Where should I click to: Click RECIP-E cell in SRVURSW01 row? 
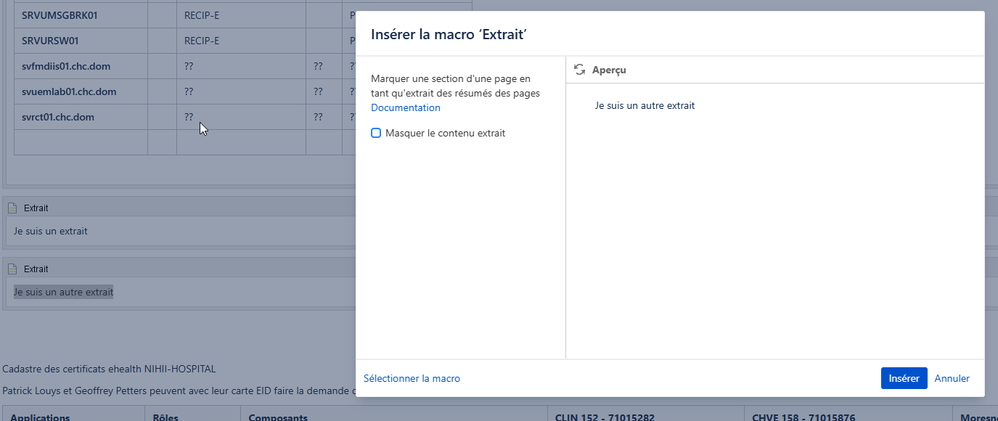click(241, 41)
